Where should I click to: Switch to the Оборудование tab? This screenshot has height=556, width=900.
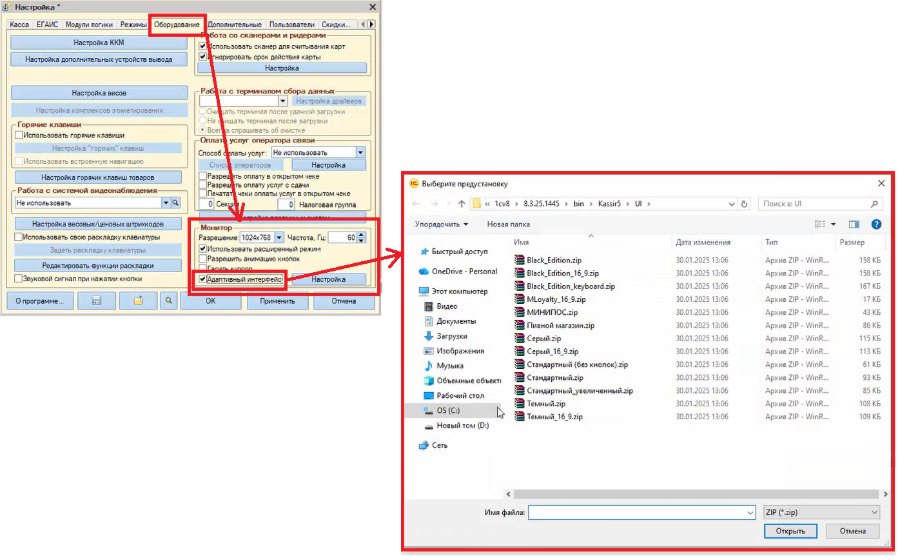[176, 25]
